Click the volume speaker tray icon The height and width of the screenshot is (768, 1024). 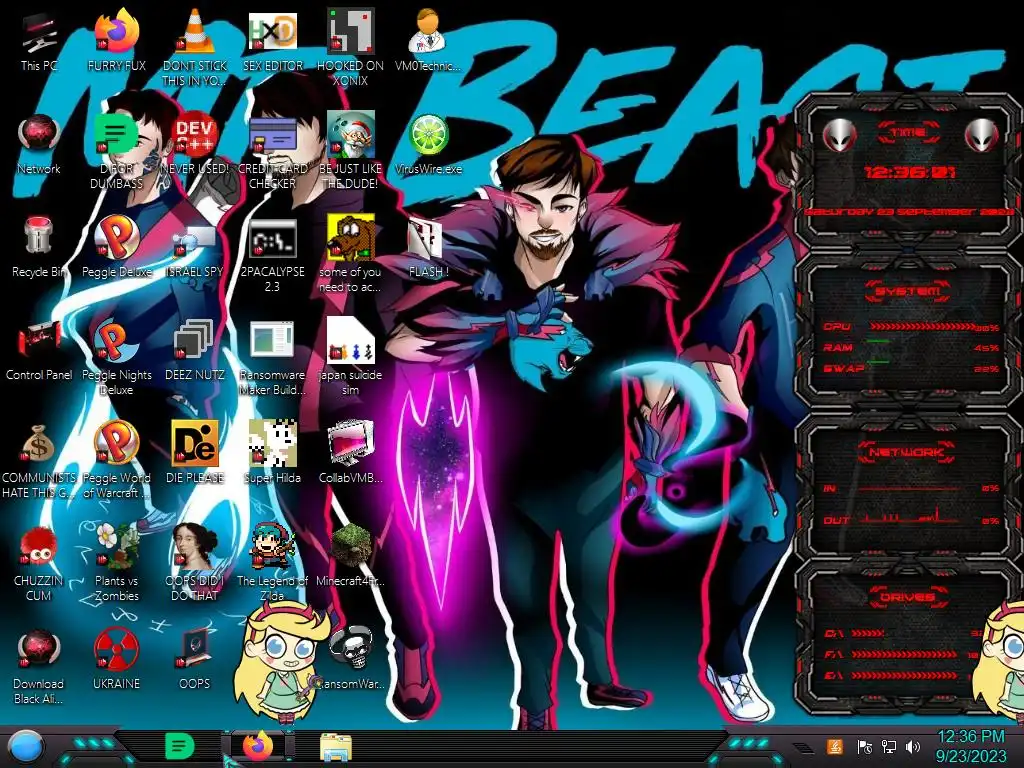coord(913,747)
